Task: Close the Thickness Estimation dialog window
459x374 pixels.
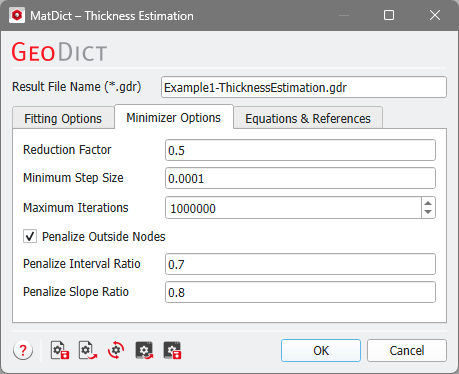Action: 435,15
